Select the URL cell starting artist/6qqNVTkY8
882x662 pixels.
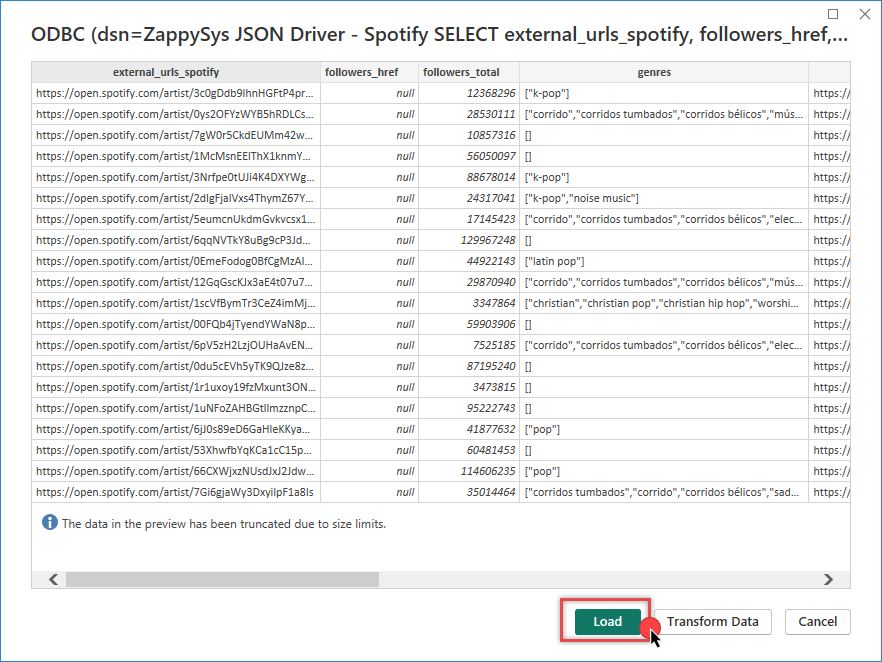pos(176,240)
